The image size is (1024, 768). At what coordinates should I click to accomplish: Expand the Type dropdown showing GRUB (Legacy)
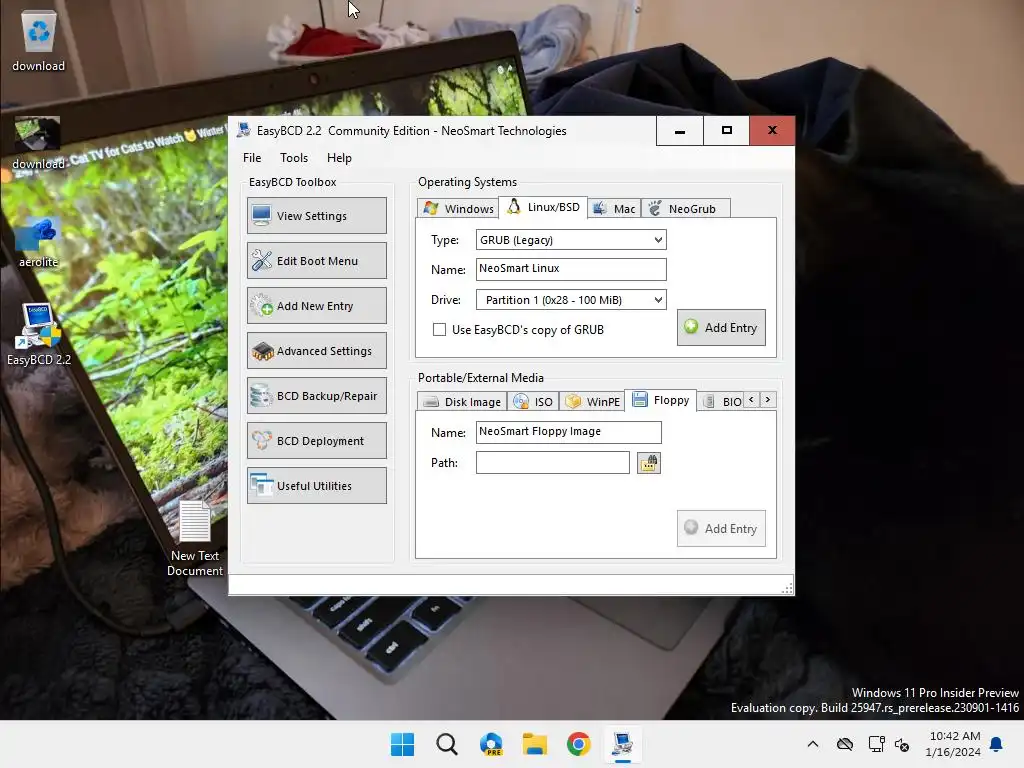[x=571, y=240]
